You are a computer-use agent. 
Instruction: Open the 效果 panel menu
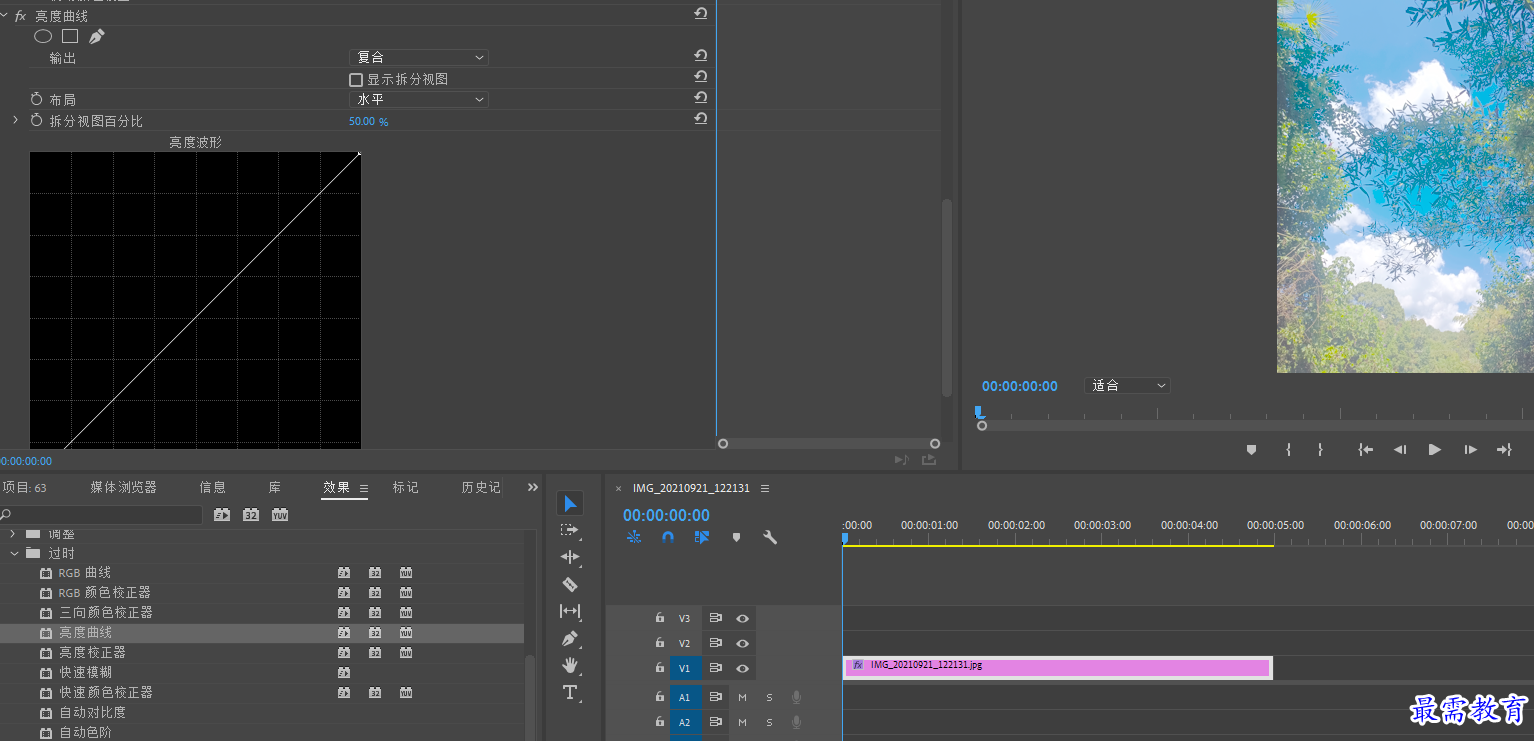(x=364, y=488)
